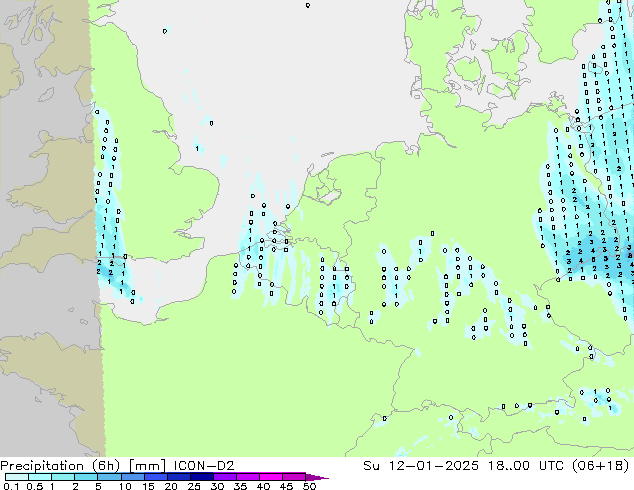Click the 5–10 mm legend swatch
Screen dimensions: 634x490
pyautogui.click(x=109, y=477)
